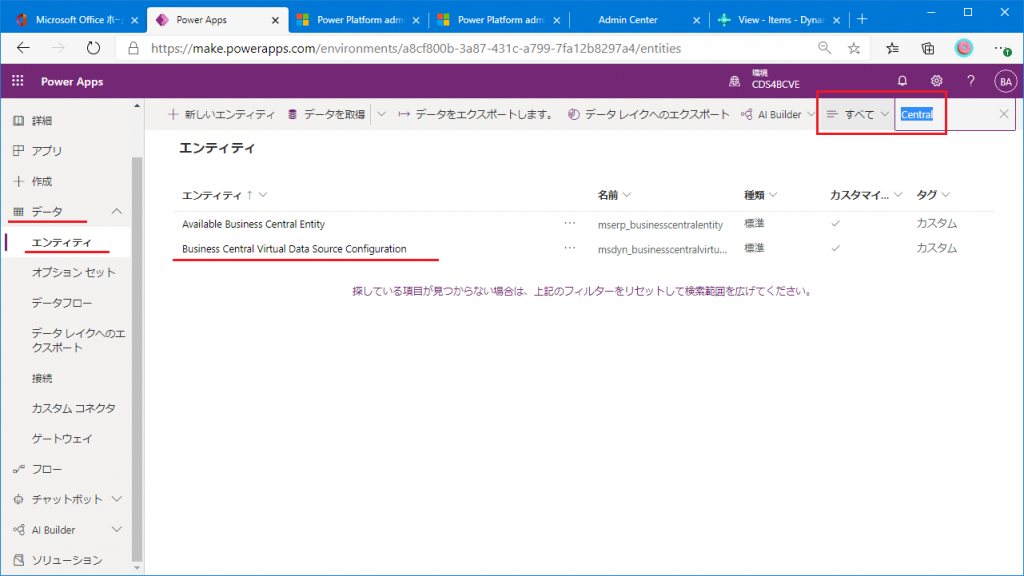Click the help question mark icon
This screenshot has height=576, width=1024.
coord(970,82)
